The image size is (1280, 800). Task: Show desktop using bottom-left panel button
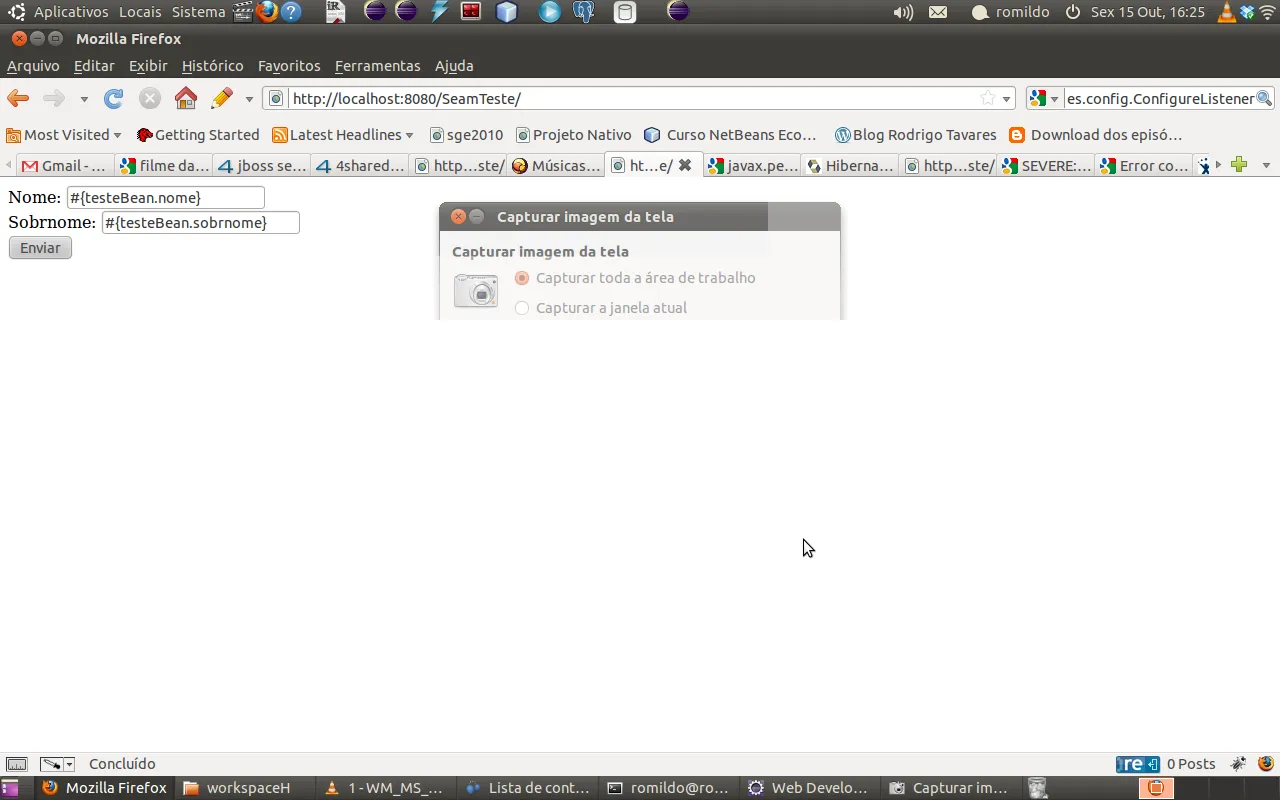[10, 788]
